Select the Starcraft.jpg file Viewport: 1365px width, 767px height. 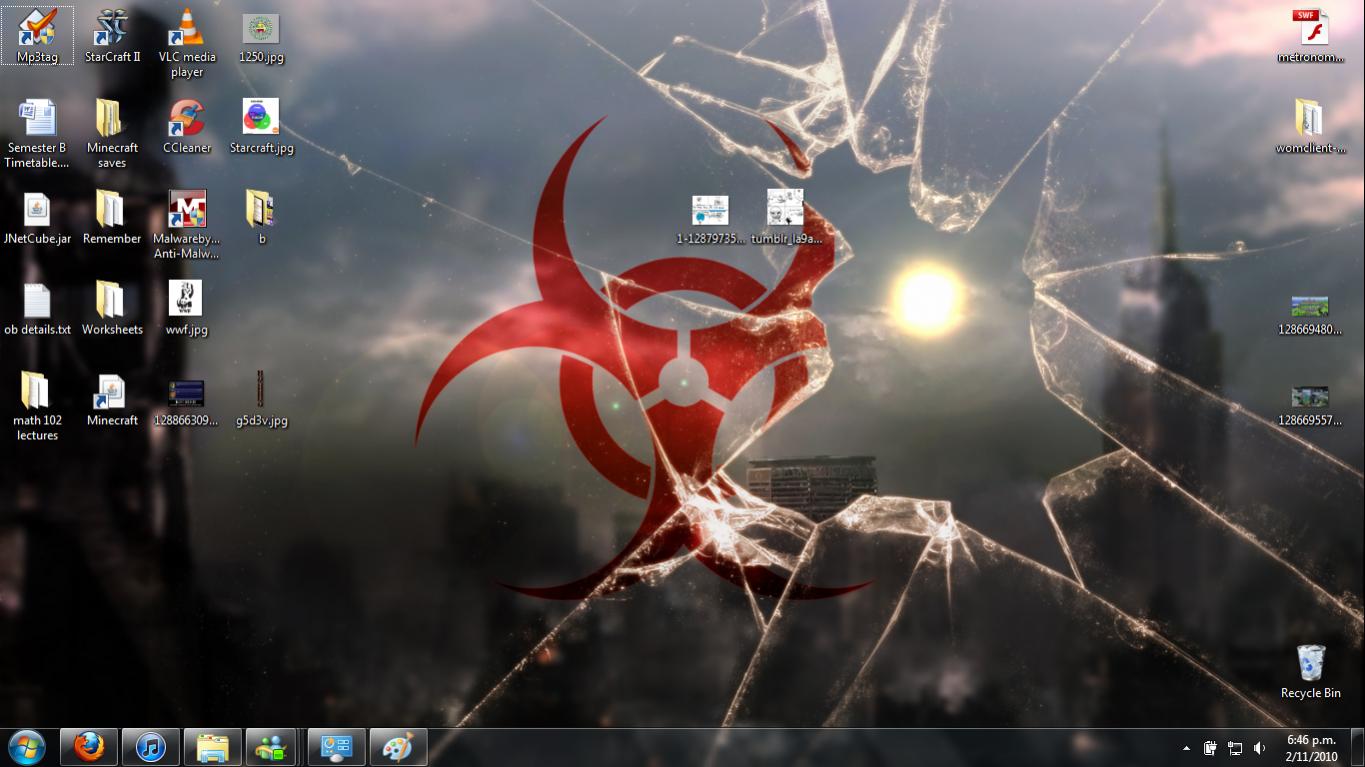click(x=261, y=127)
